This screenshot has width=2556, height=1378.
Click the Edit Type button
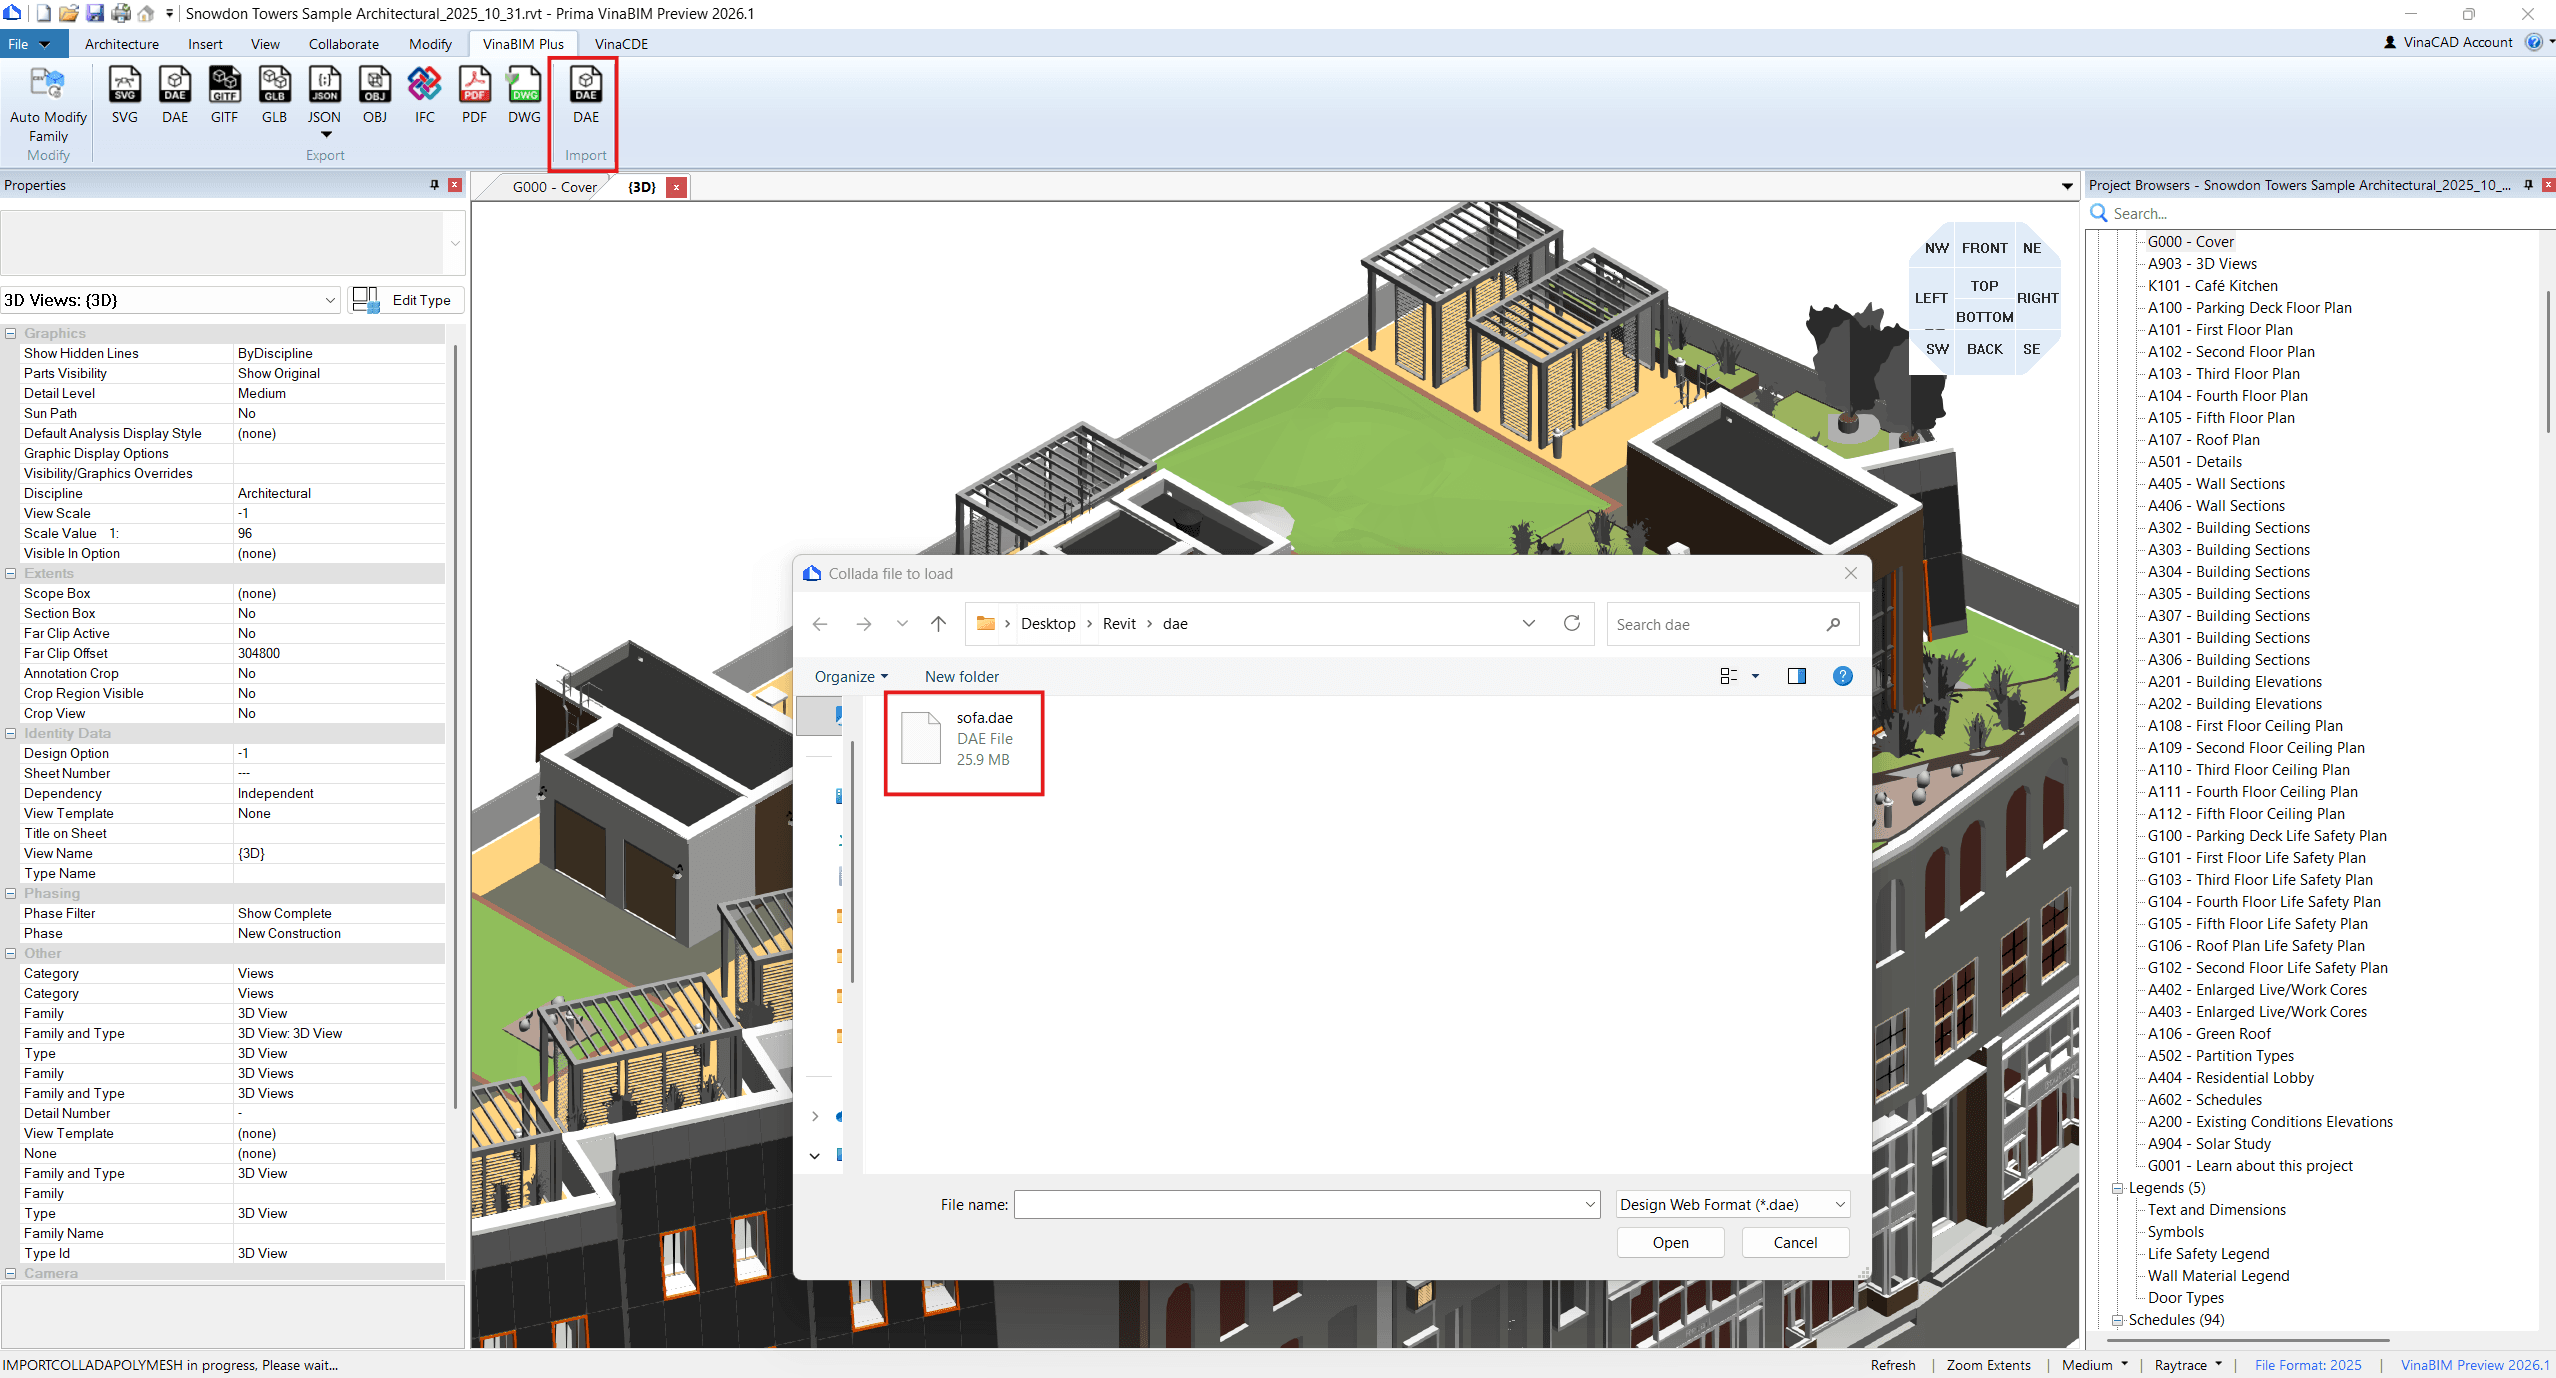(406, 300)
